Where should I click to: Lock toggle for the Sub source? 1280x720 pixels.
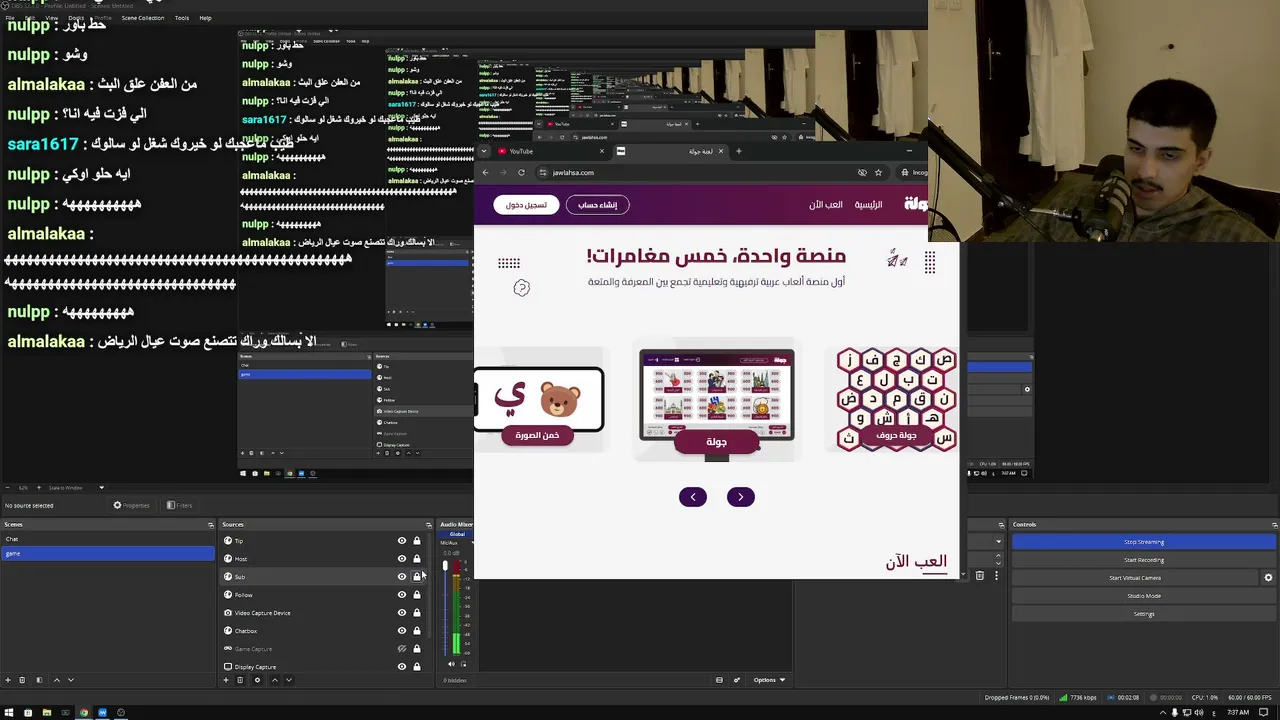coord(417,577)
